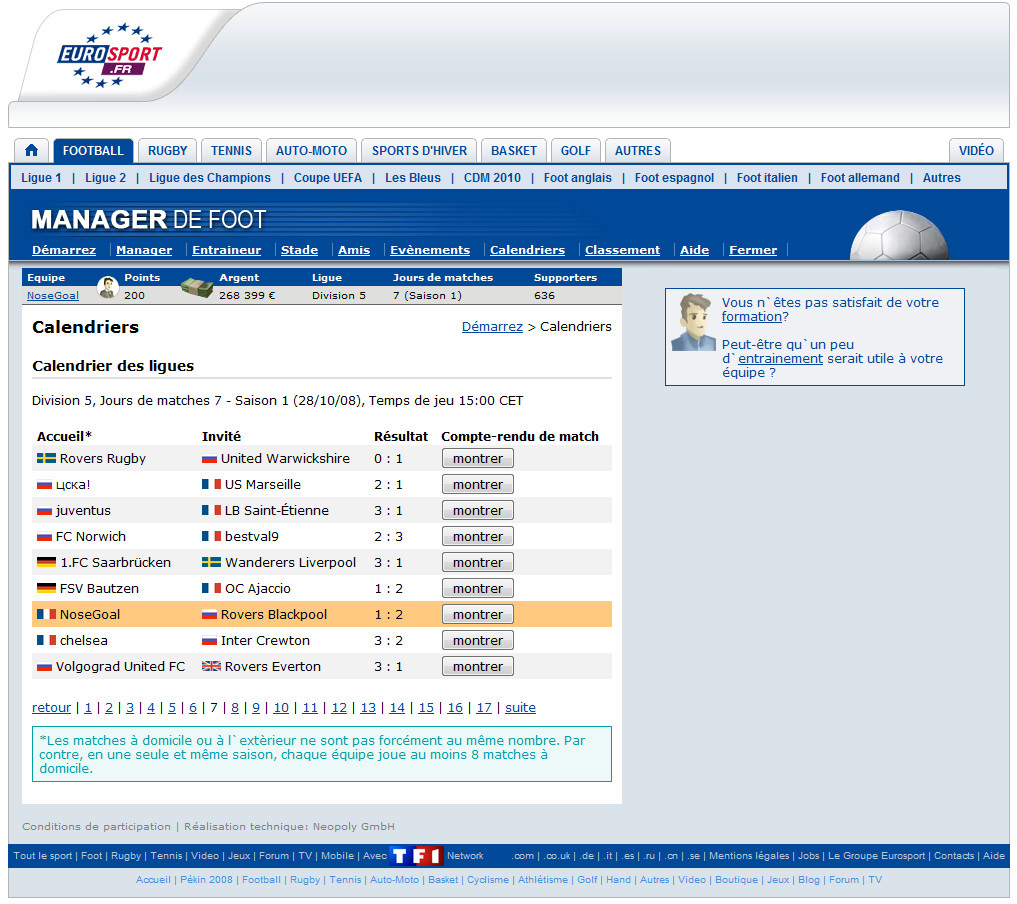The image size is (1017, 904).
Task: Open Calendriers in the manager menu
Action: pyautogui.click(x=527, y=250)
